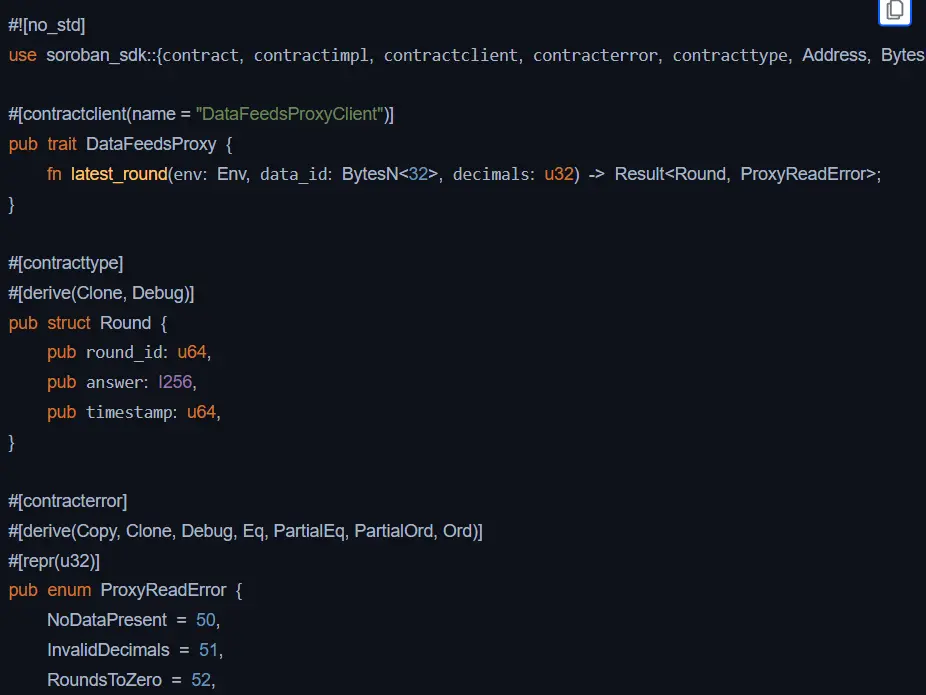
Task: Click the 'enum' keyword before ProxyReadError
Action: [x=69, y=590]
